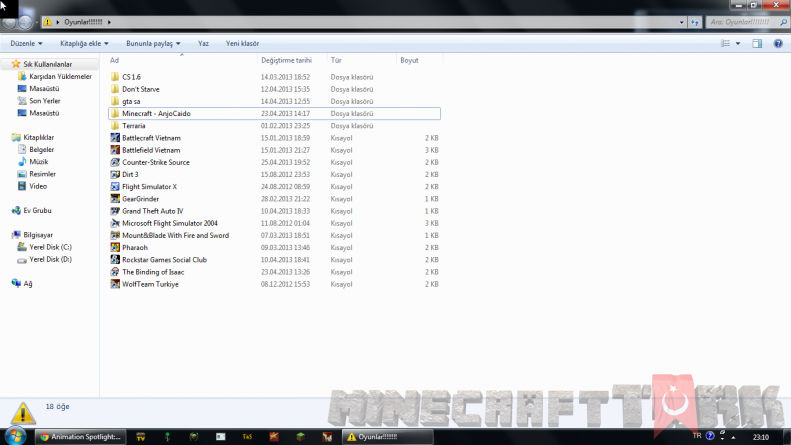Open Resimler library

[42, 174]
